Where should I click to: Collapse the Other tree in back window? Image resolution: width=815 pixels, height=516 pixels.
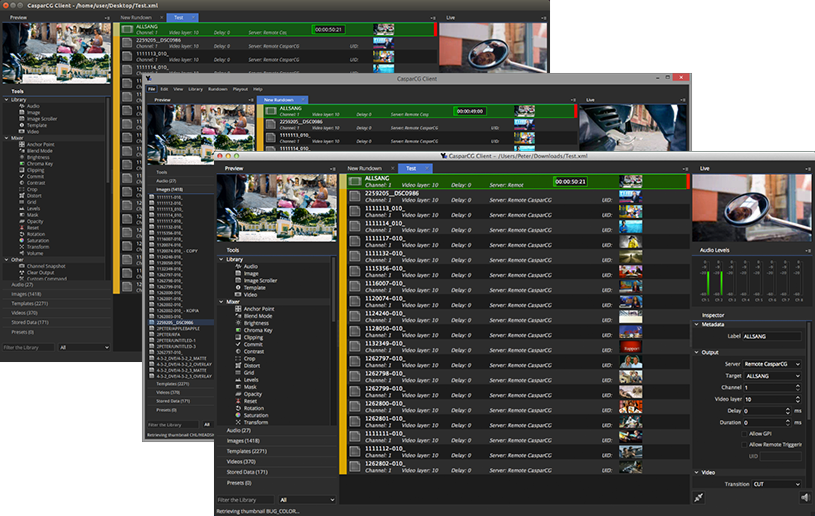pyautogui.click(x=6, y=259)
